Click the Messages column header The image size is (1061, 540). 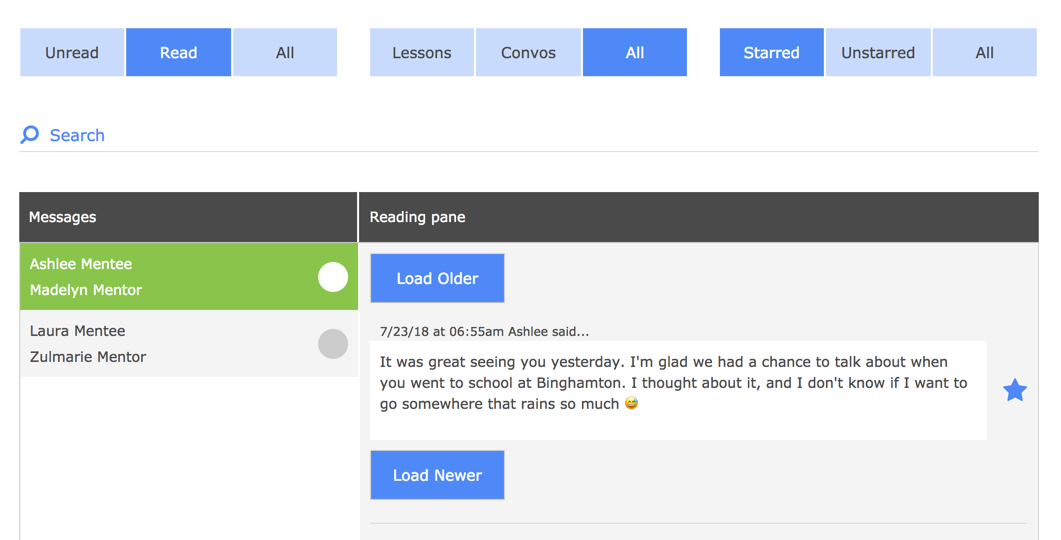point(188,217)
